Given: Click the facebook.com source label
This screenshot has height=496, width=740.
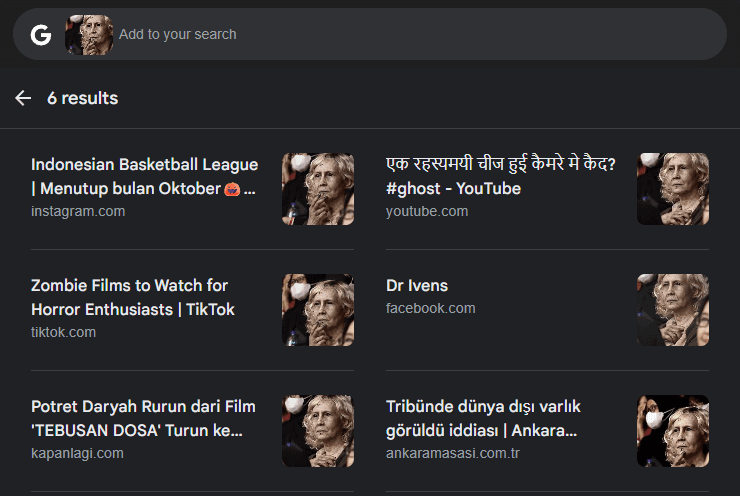Looking at the screenshot, I should [x=430, y=308].
